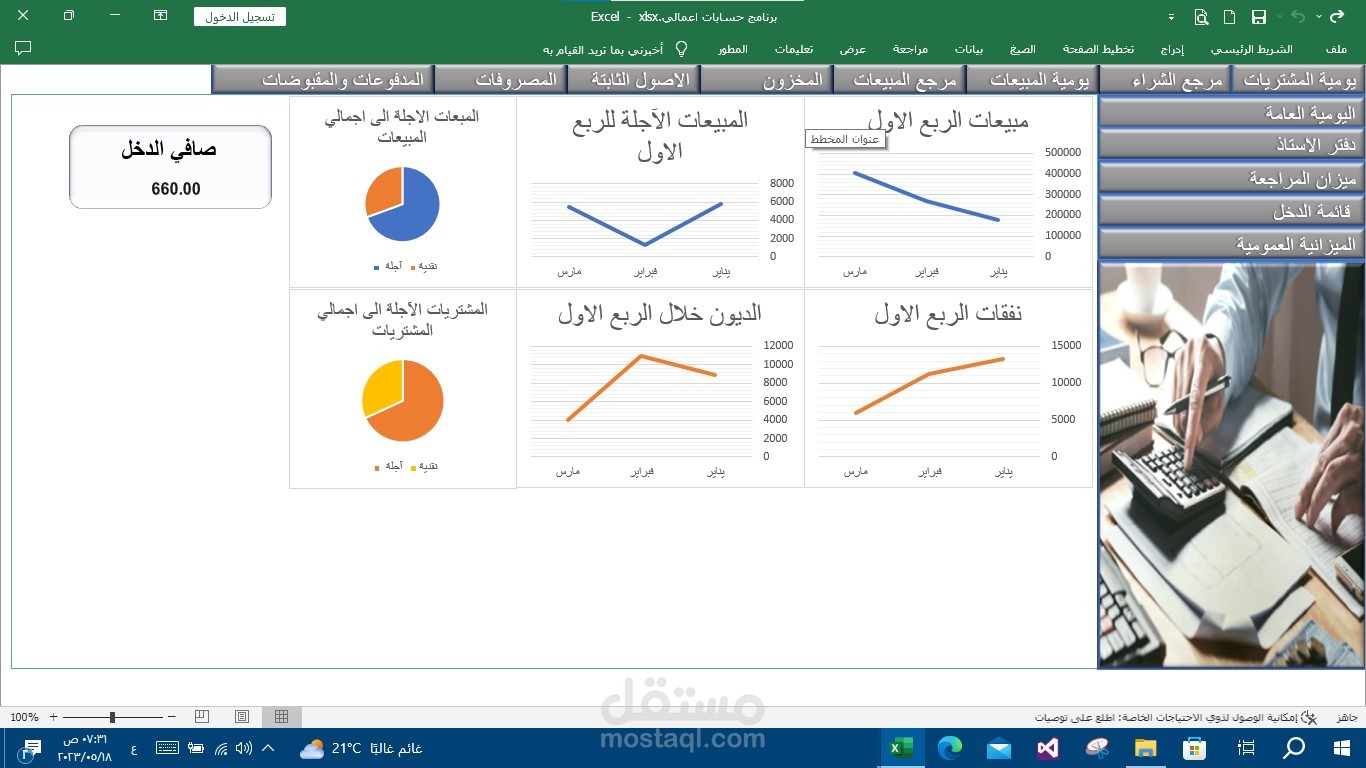Viewport: 1366px width, 768px height.
Task: Select the blue slice of sales pie chart
Action: 415,212
